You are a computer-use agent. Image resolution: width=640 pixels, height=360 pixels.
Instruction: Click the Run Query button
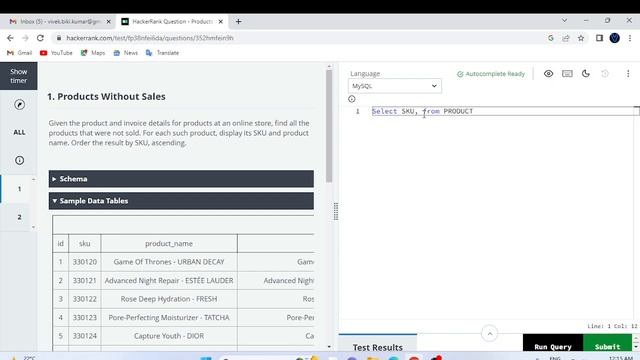pyautogui.click(x=553, y=344)
